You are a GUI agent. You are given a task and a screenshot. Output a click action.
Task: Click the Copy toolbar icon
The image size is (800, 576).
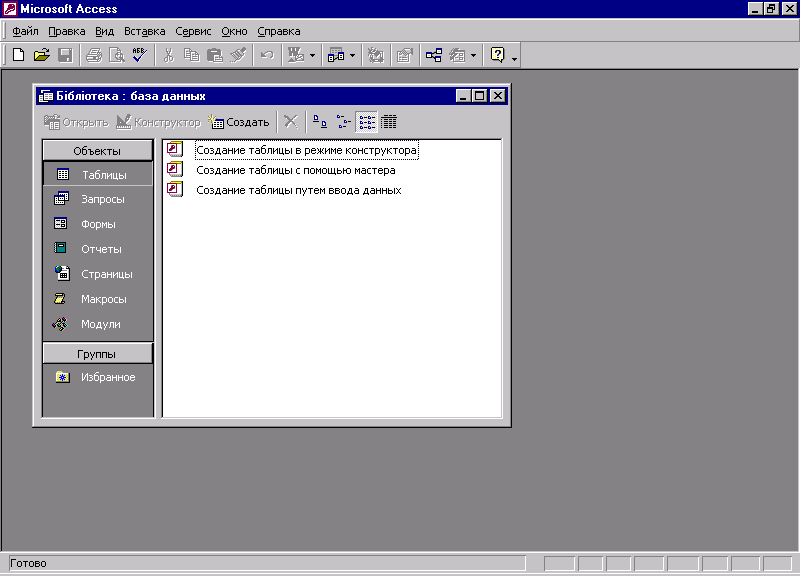tap(191, 55)
